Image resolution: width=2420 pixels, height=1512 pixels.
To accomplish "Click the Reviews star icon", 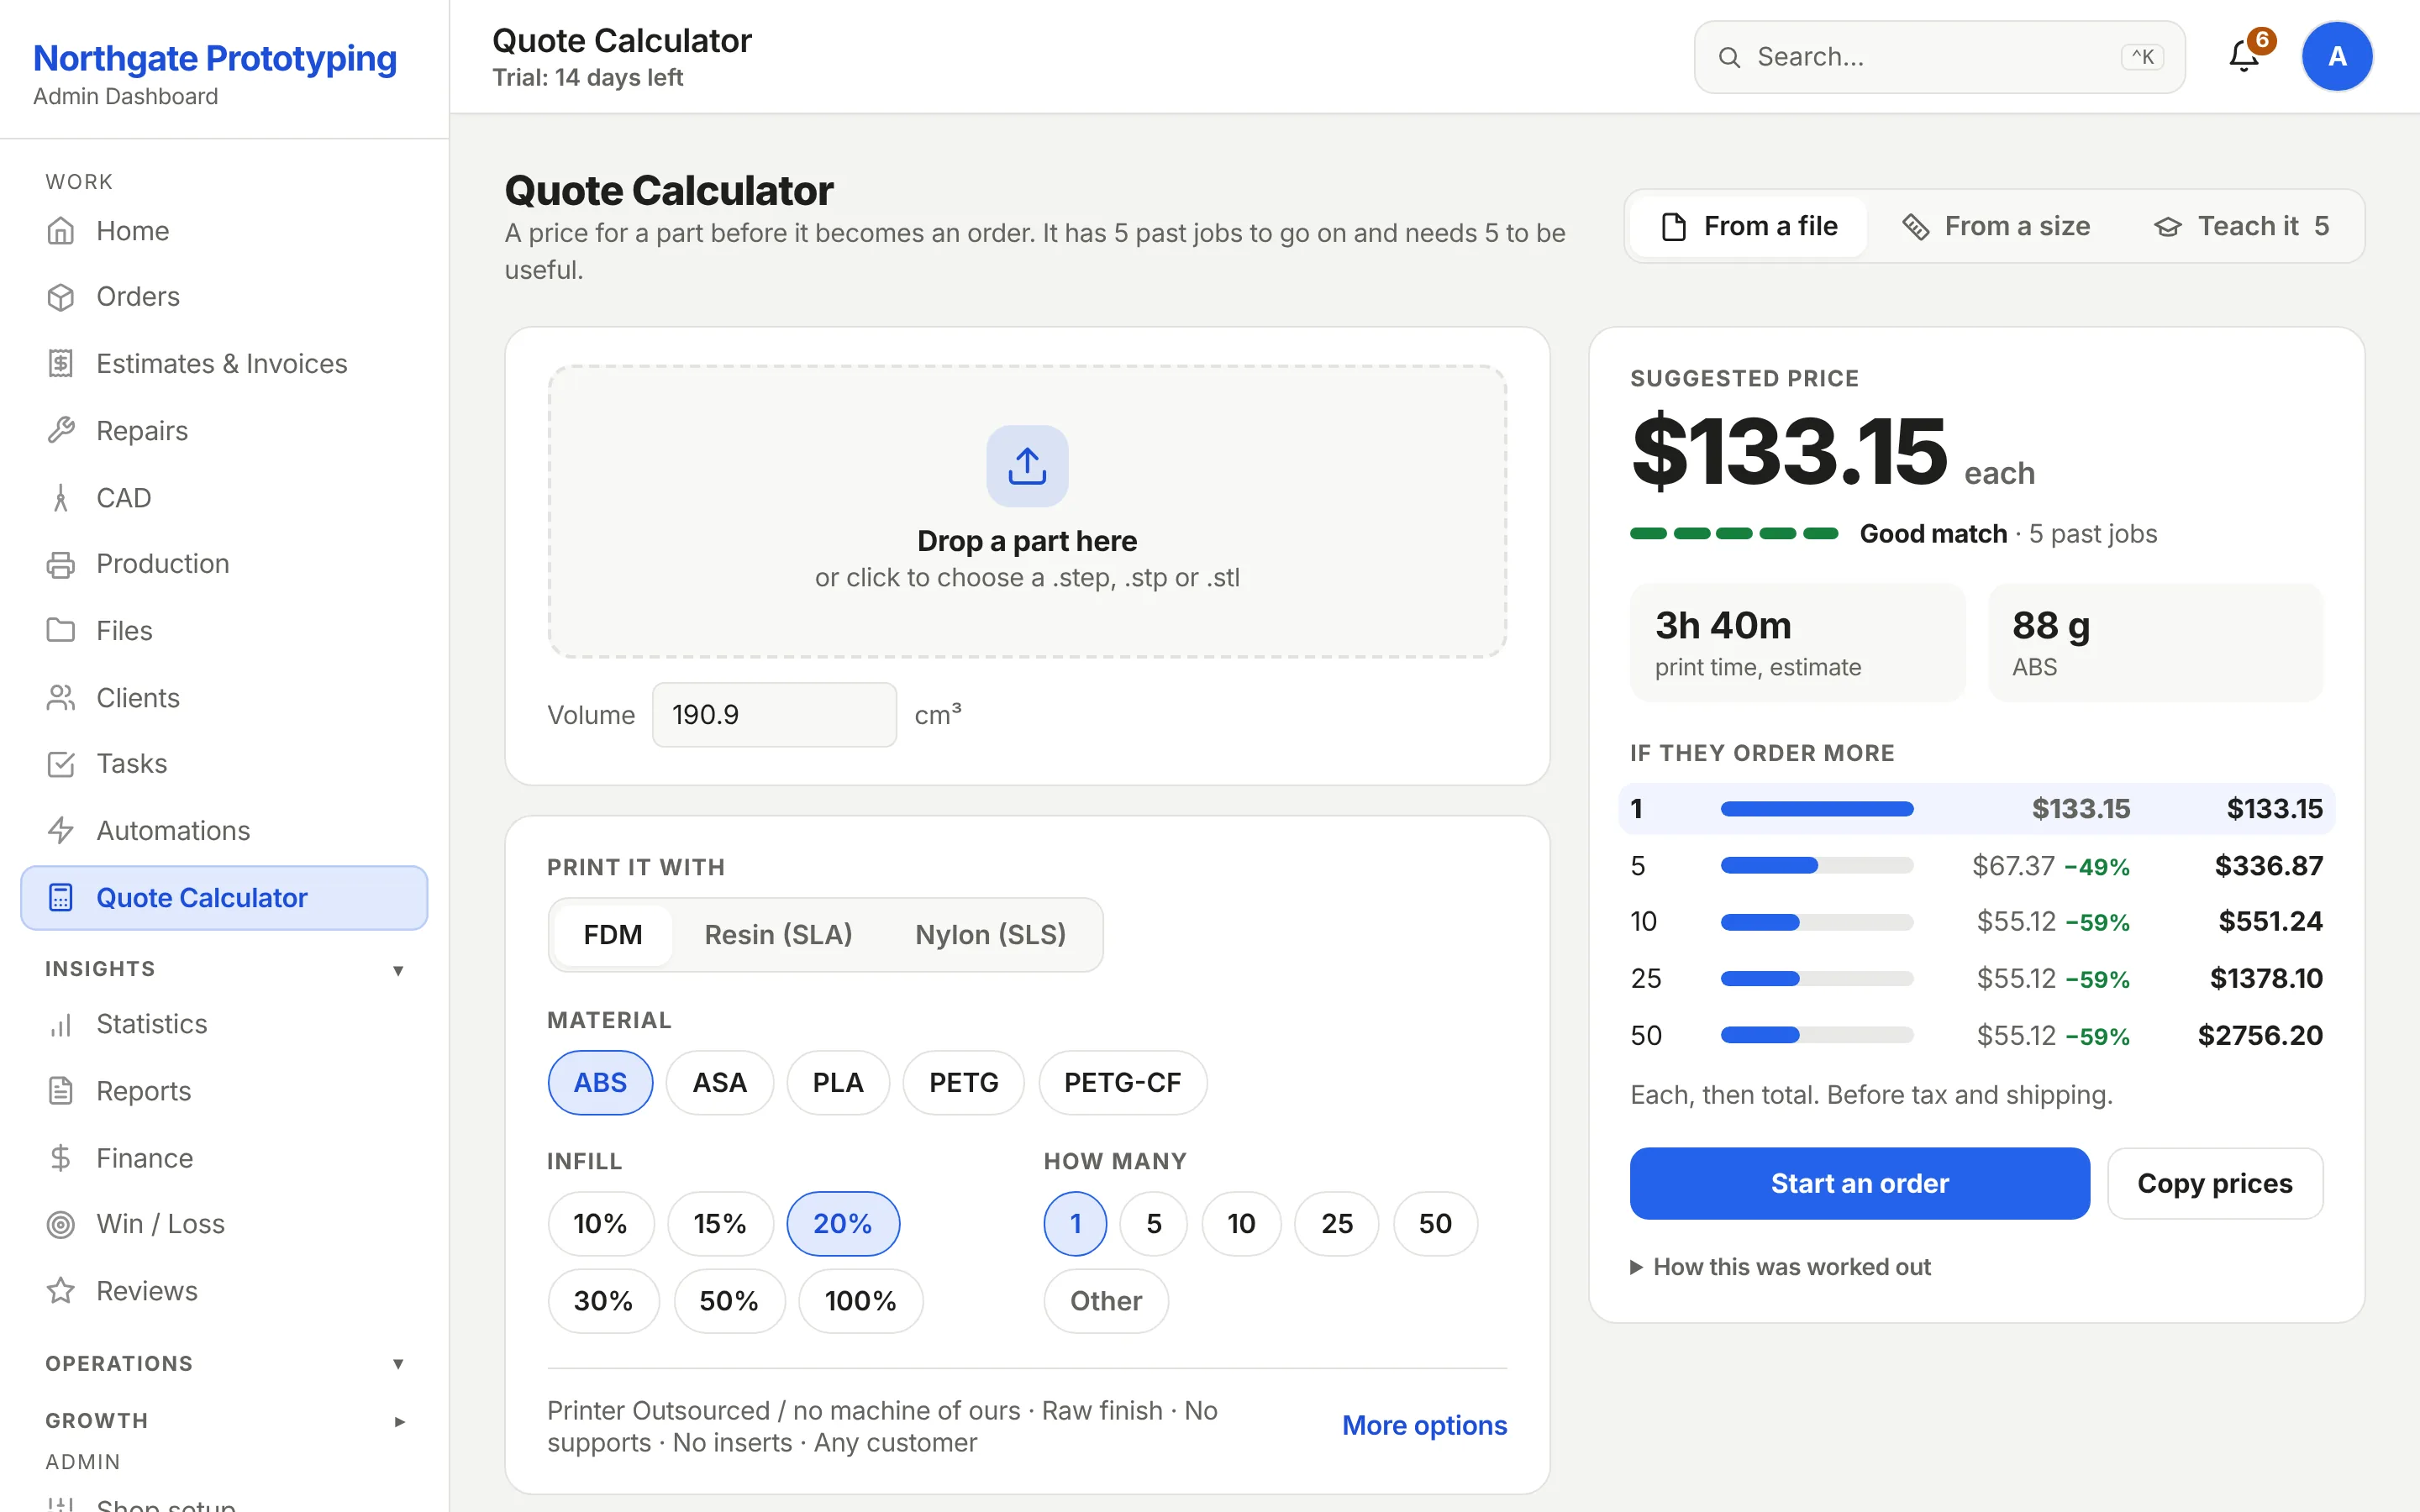I will tap(61, 1291).
